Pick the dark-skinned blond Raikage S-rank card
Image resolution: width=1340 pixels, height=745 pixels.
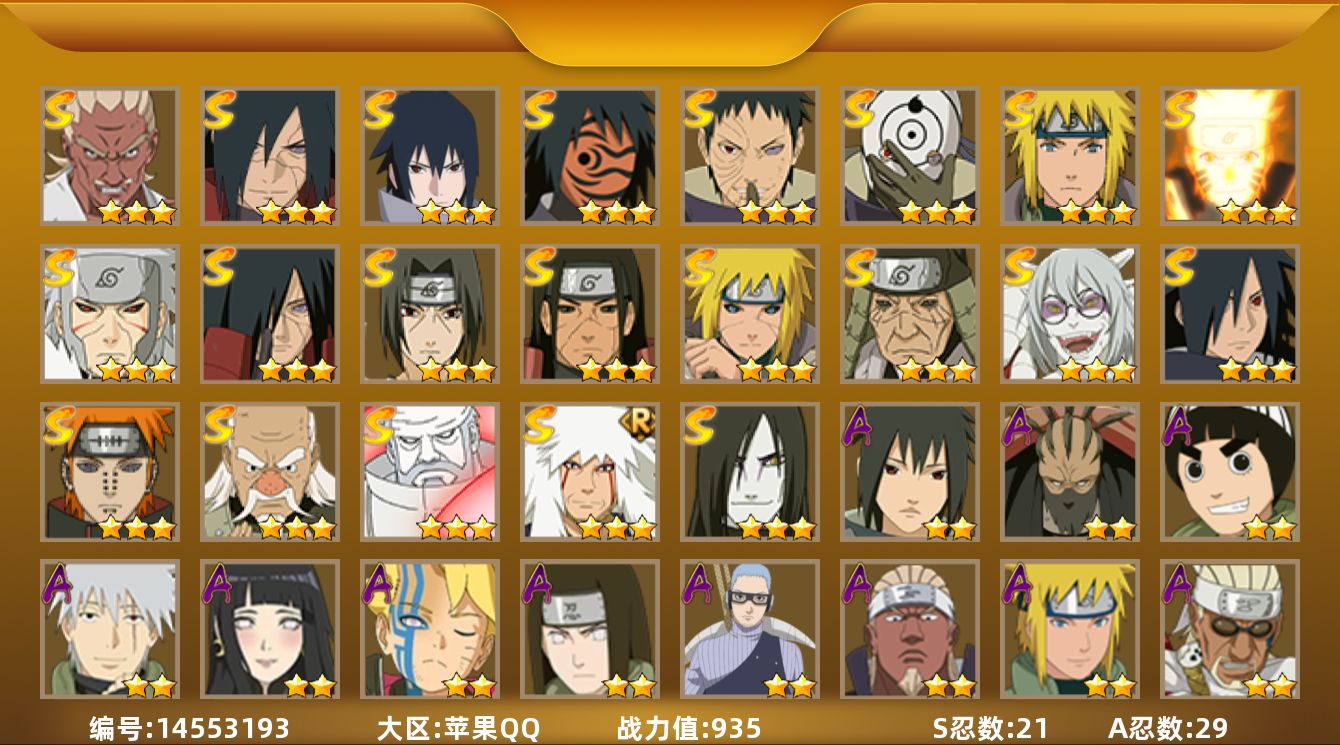click(x=110, y=156)
